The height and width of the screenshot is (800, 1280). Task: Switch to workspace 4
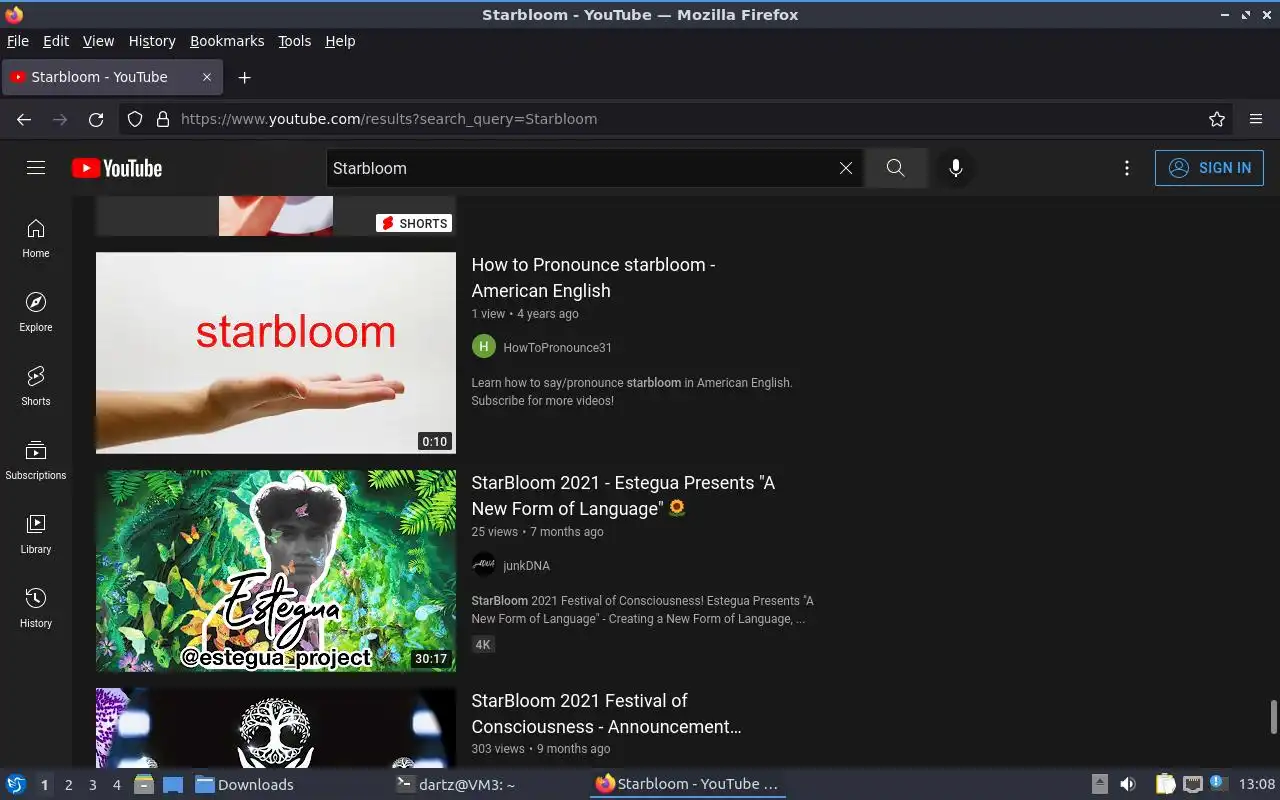coord(116,785)
